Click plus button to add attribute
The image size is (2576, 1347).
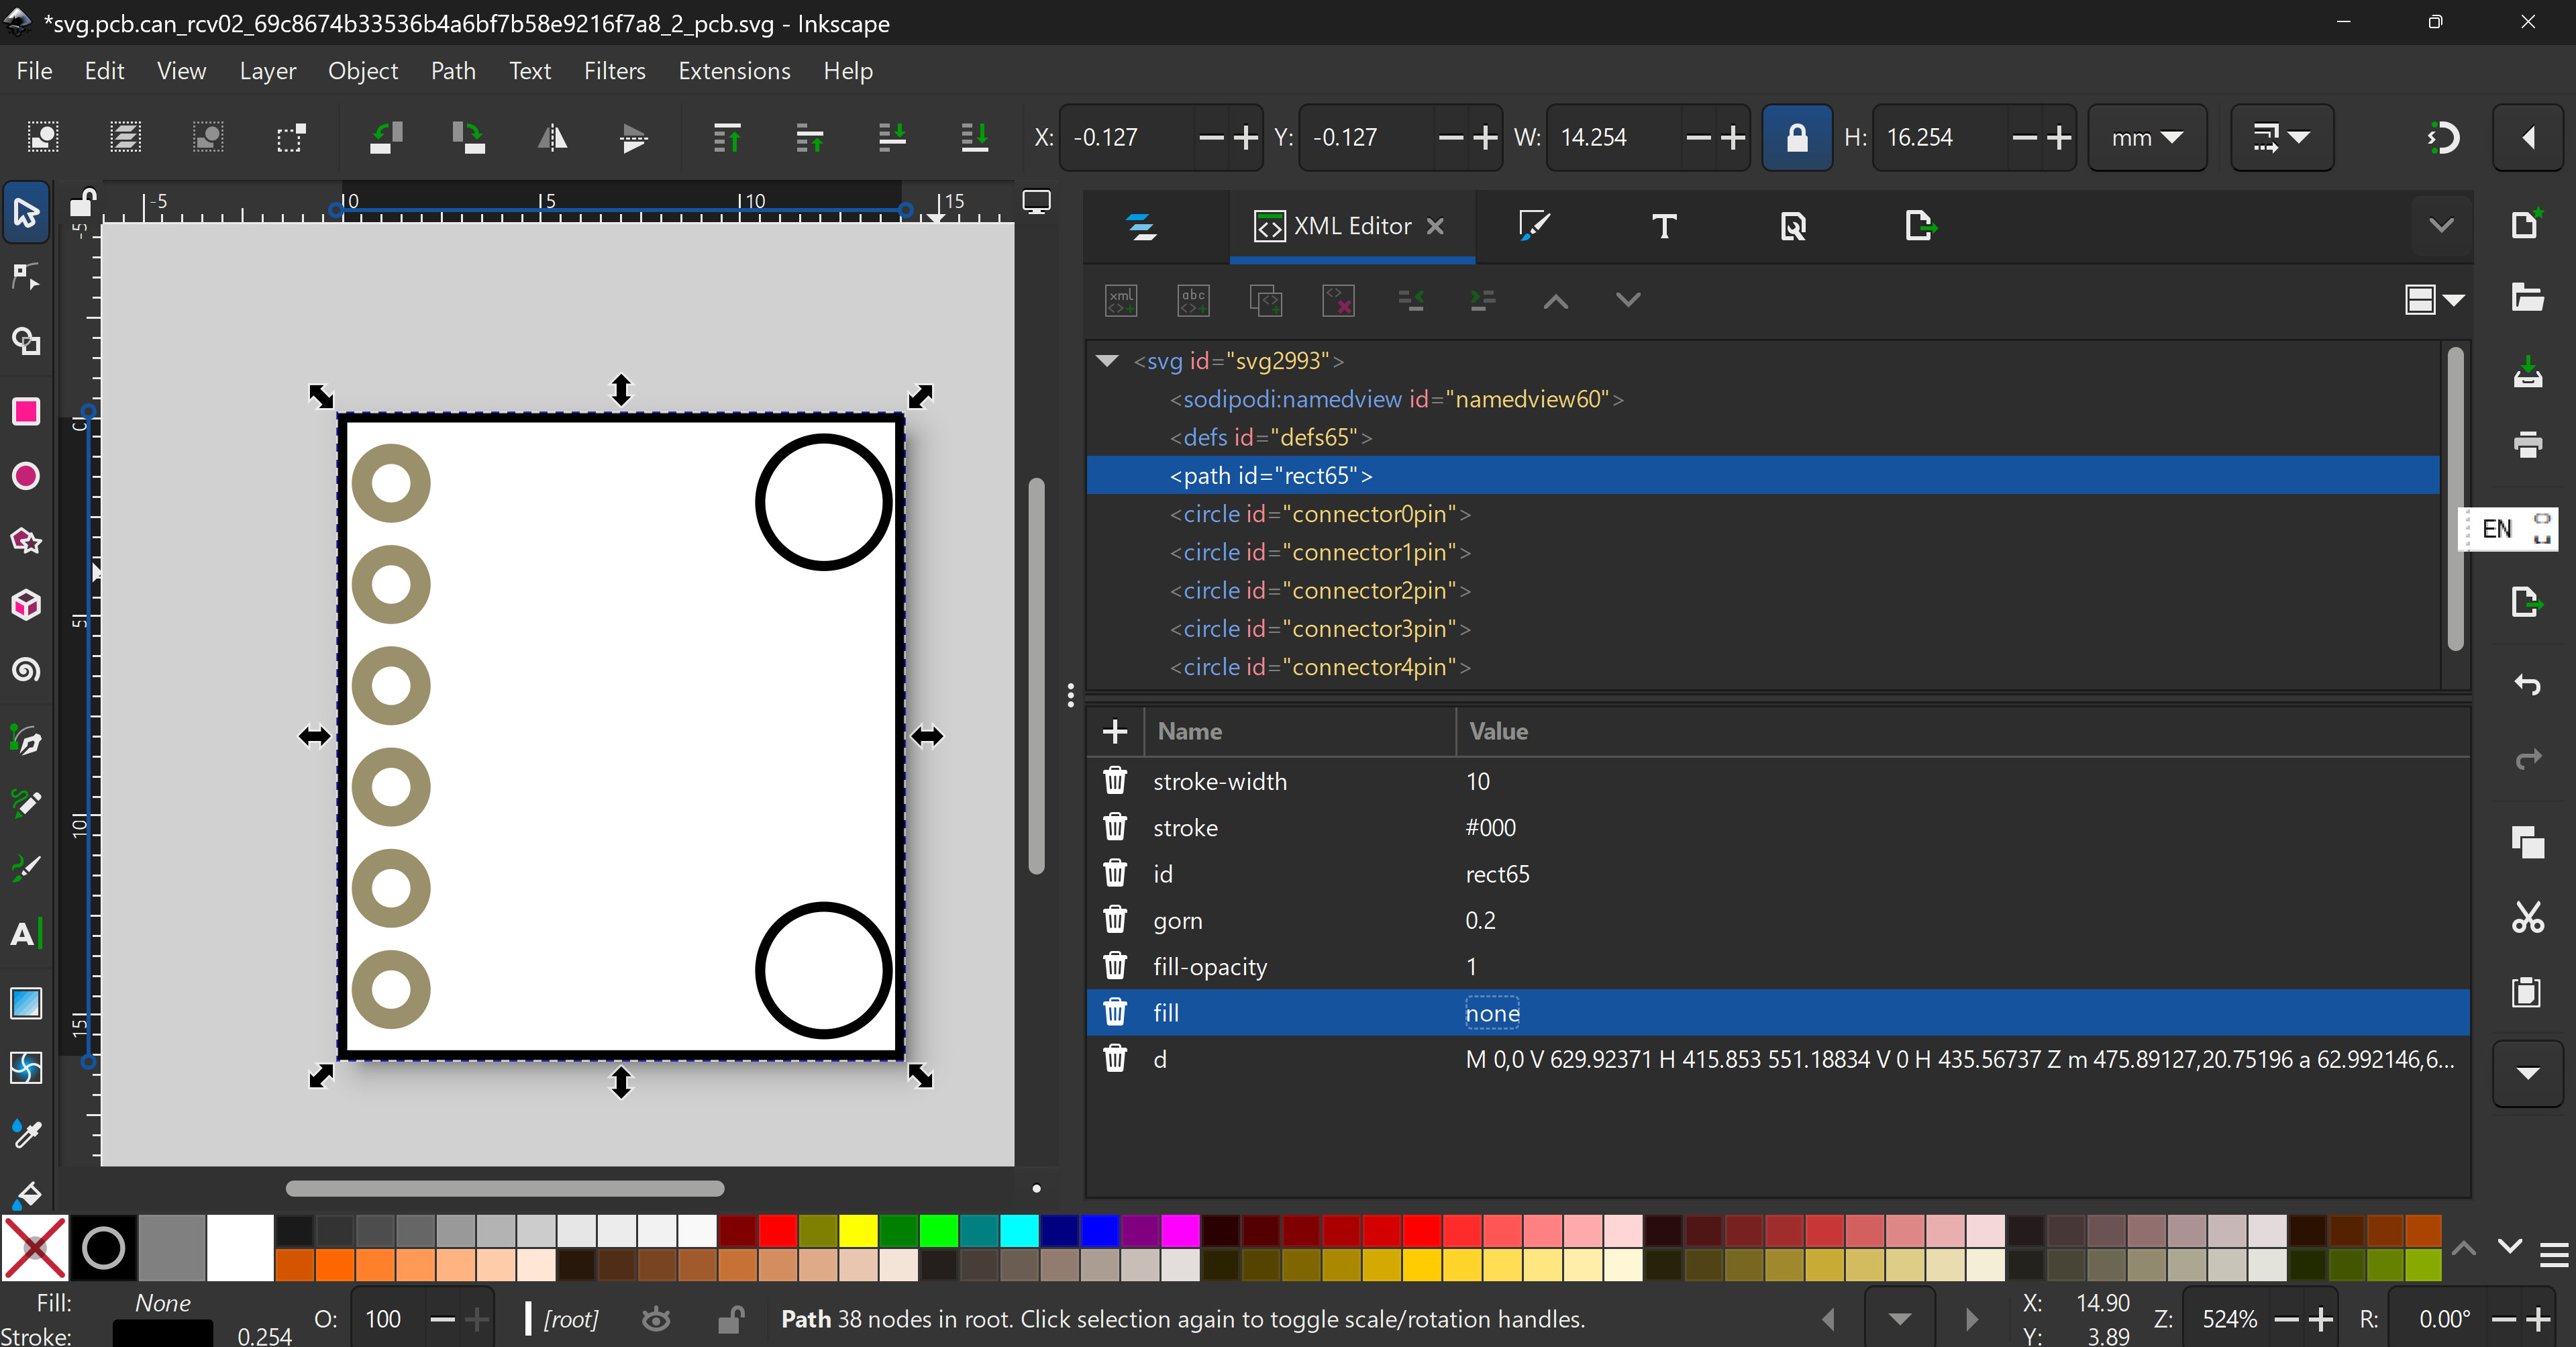pos(1115,732)
